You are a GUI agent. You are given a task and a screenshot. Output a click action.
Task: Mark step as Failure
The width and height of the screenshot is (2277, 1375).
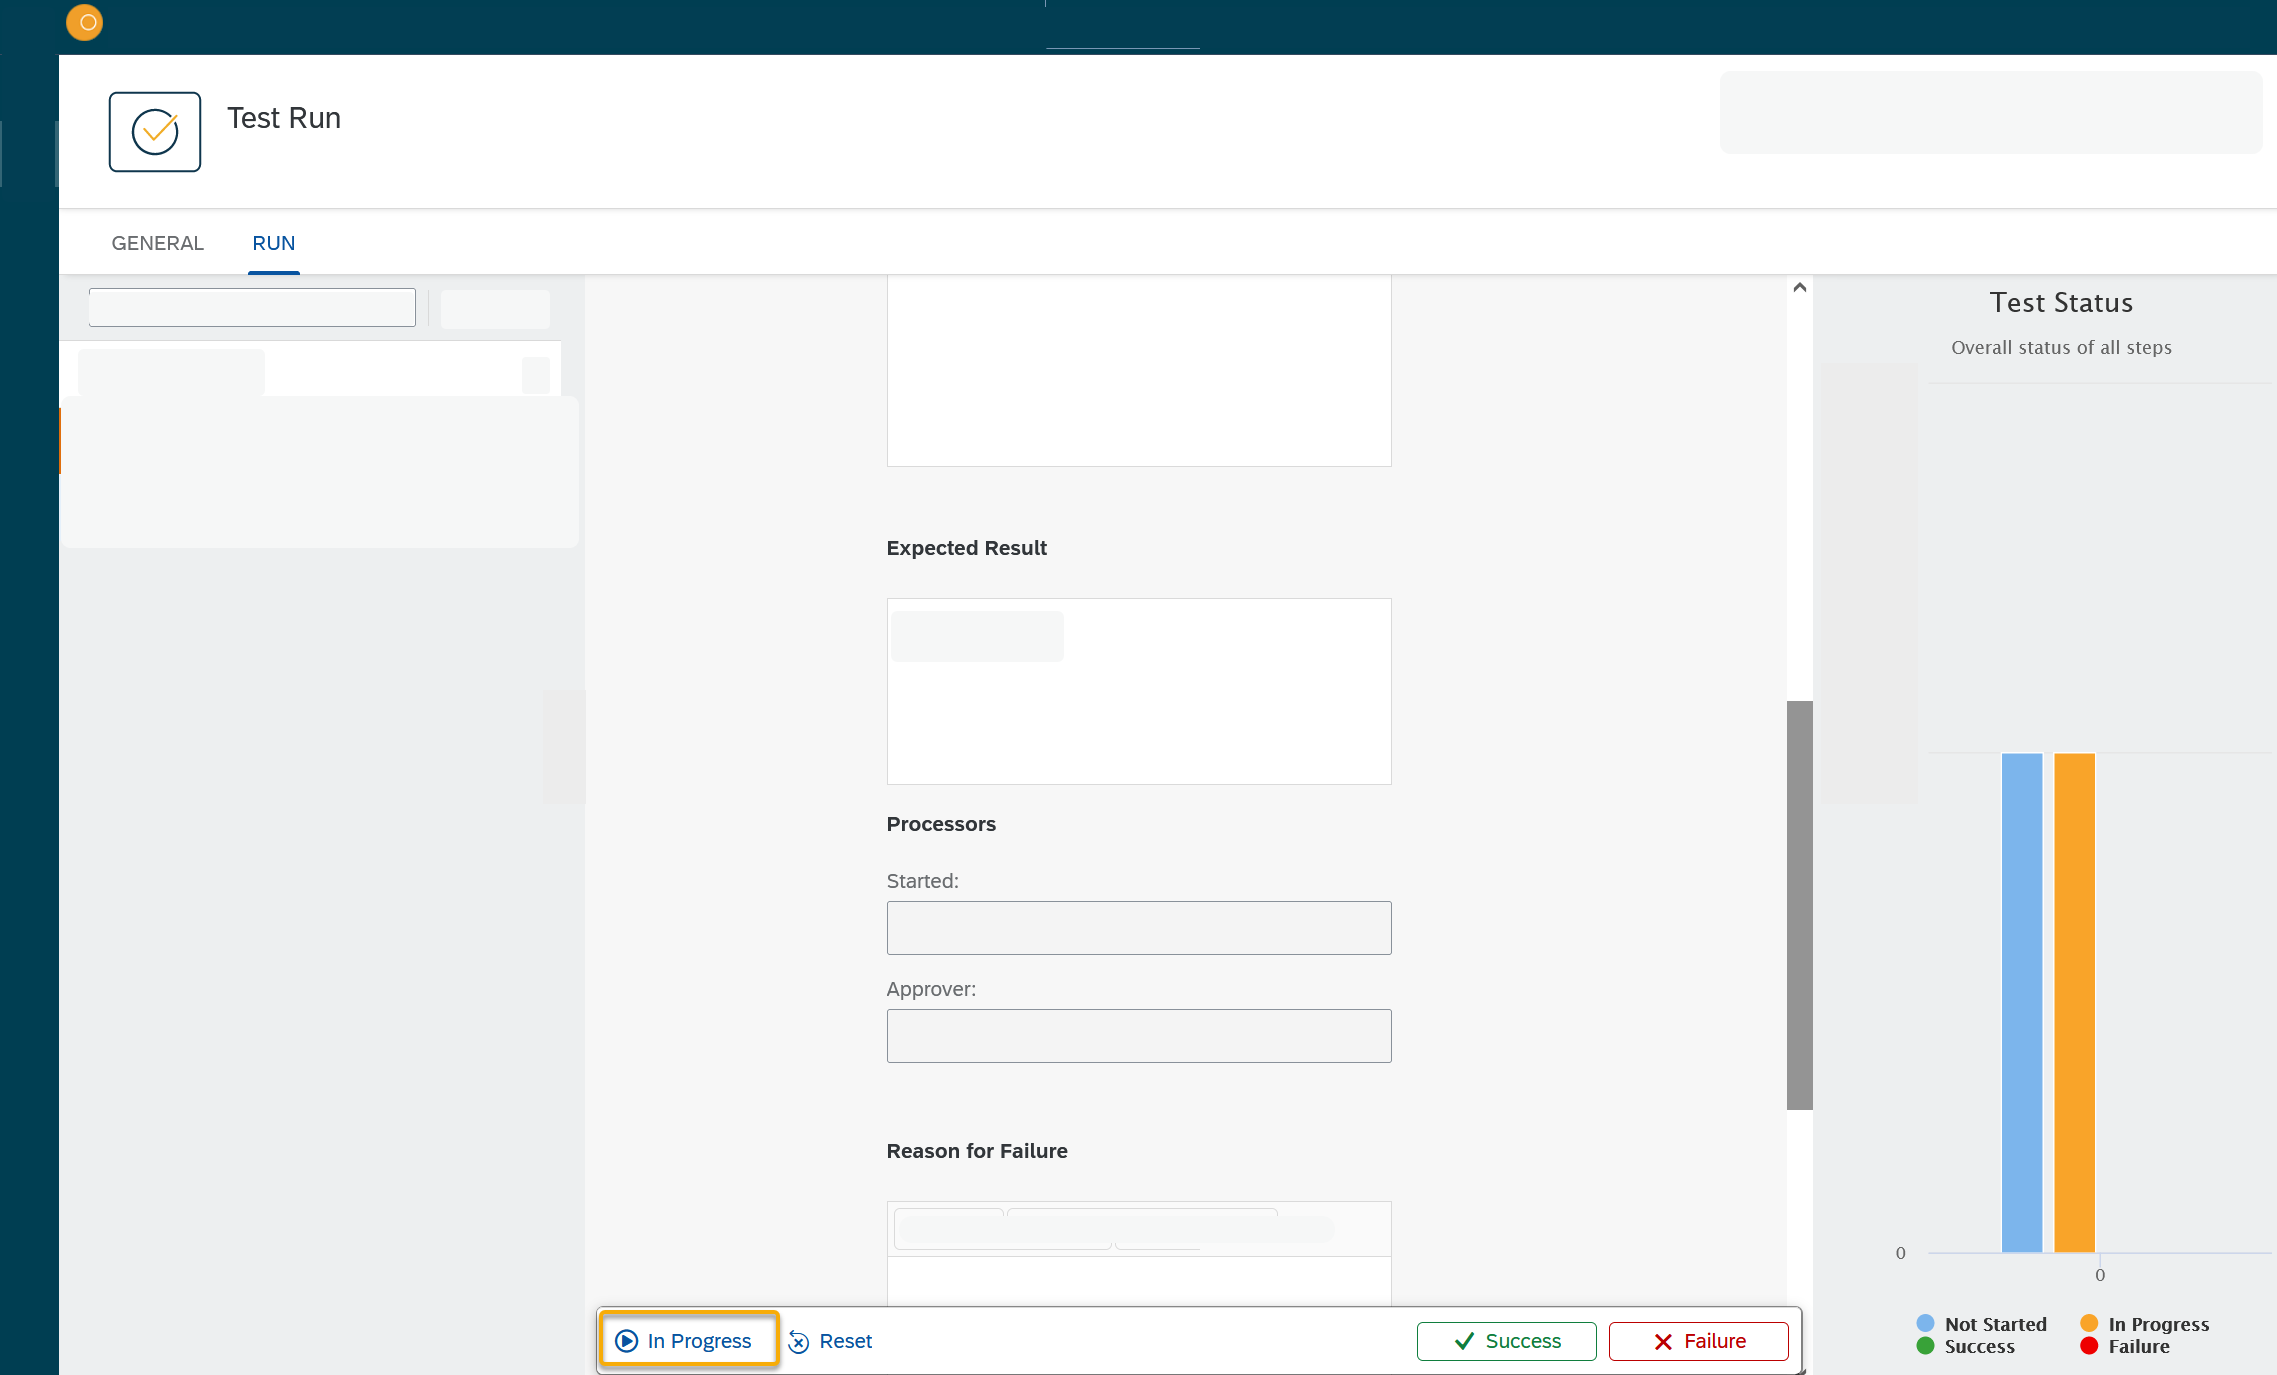tap(1698, 1341)
